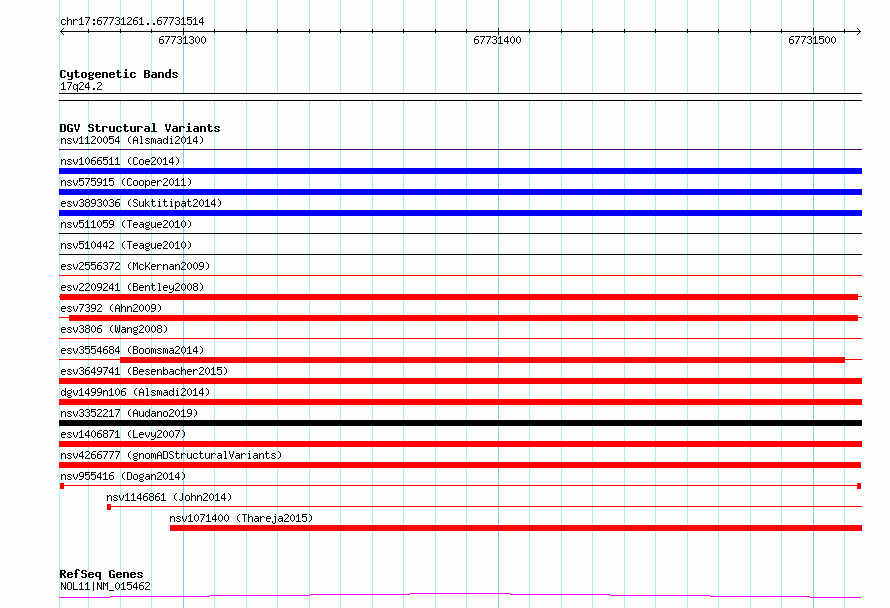
Task: Open variant nsv4266777 (gnomADStructuralVariants)
Action: [x=171, y=455]
